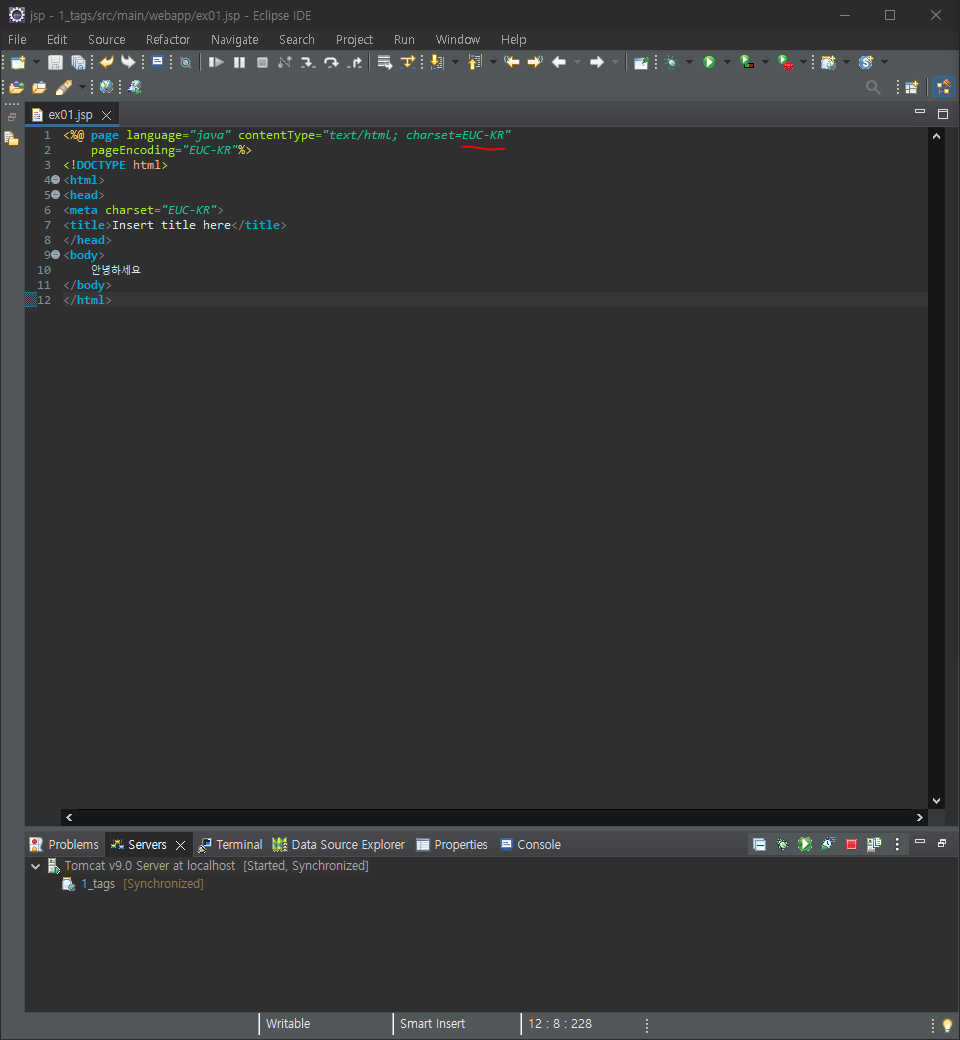Click the Coverage run icon

tap(746, 62)
